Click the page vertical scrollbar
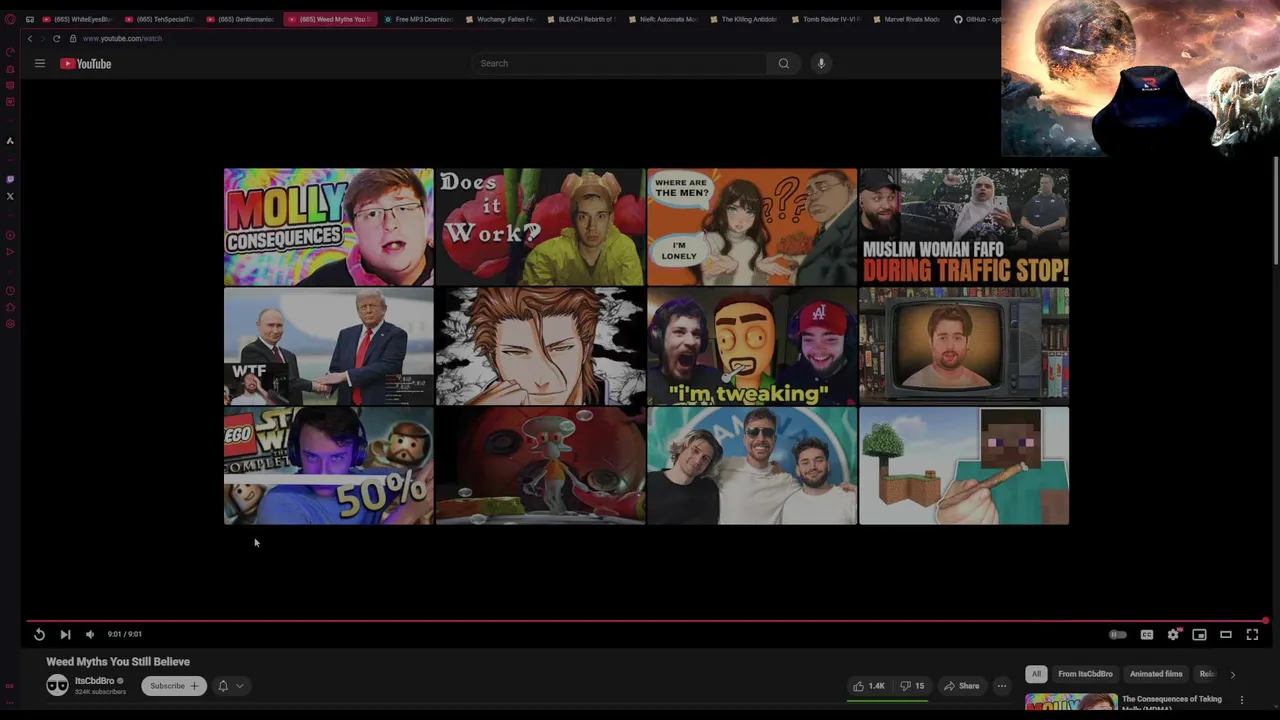This screenshot has height=720, width=1280. [x=1276, y=210]
